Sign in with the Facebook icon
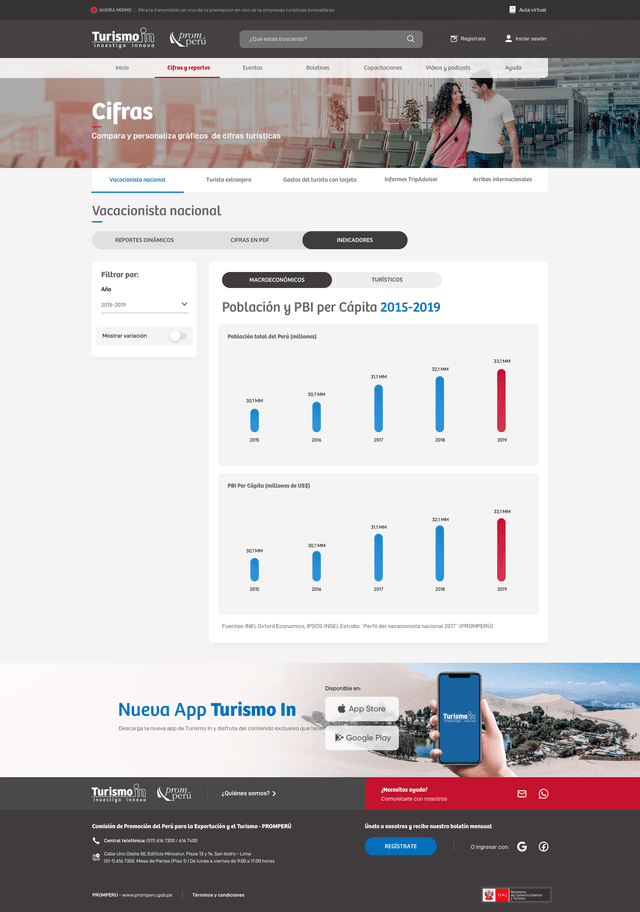640x912 pixels. [543, 846]
